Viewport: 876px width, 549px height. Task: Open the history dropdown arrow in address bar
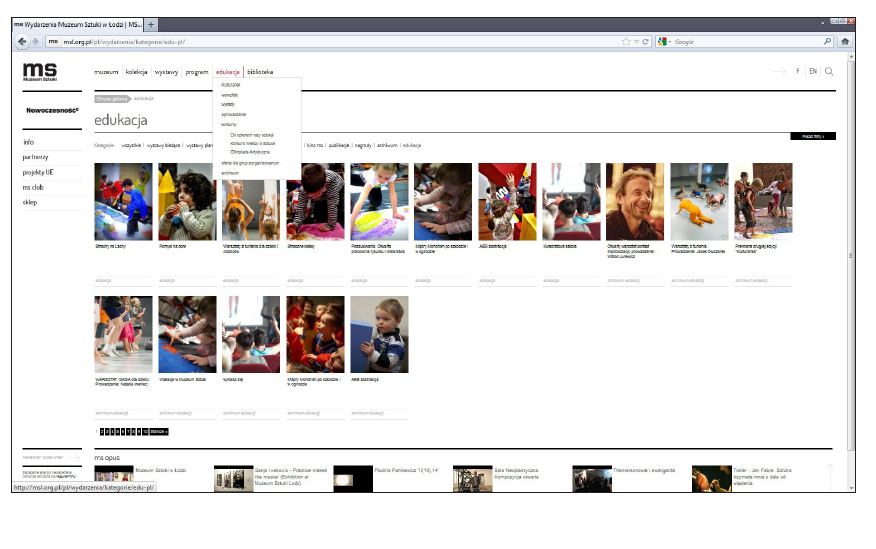point(636,41)
